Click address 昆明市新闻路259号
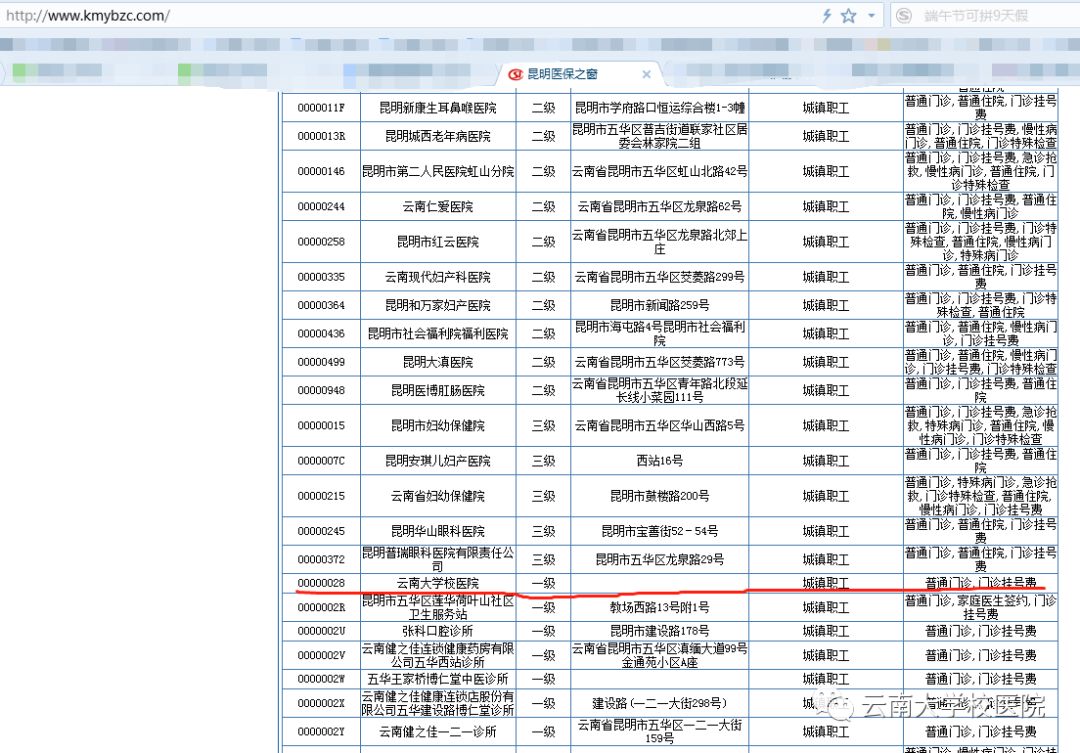The image size is (1080, 753). (660, 305)
